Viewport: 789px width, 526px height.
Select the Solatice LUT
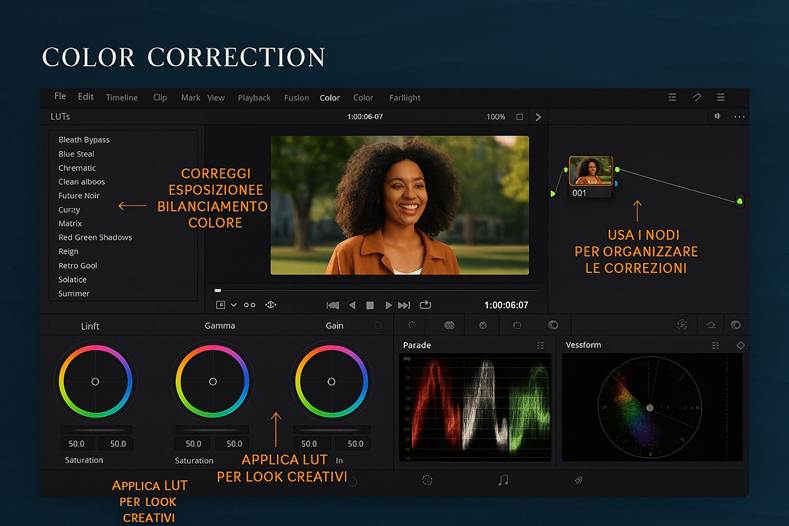72,280
